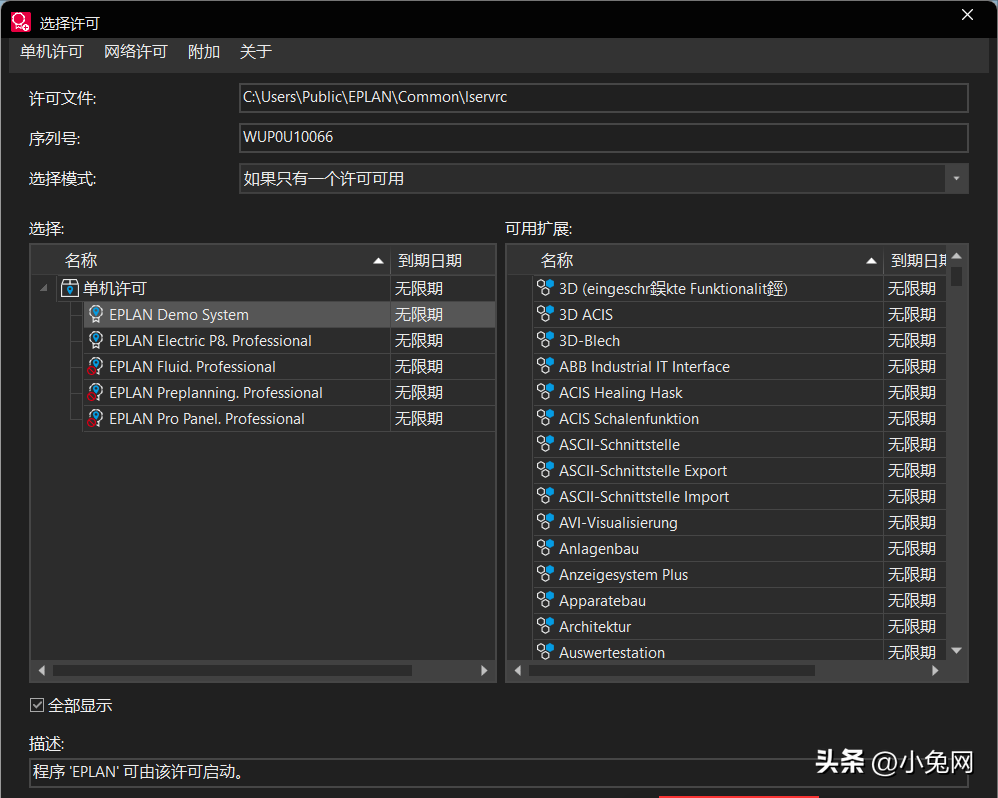The height and width of the screenshot is (798, 998).
Task: Click the 许可文件 path field
Action: (x=603, y=98)
